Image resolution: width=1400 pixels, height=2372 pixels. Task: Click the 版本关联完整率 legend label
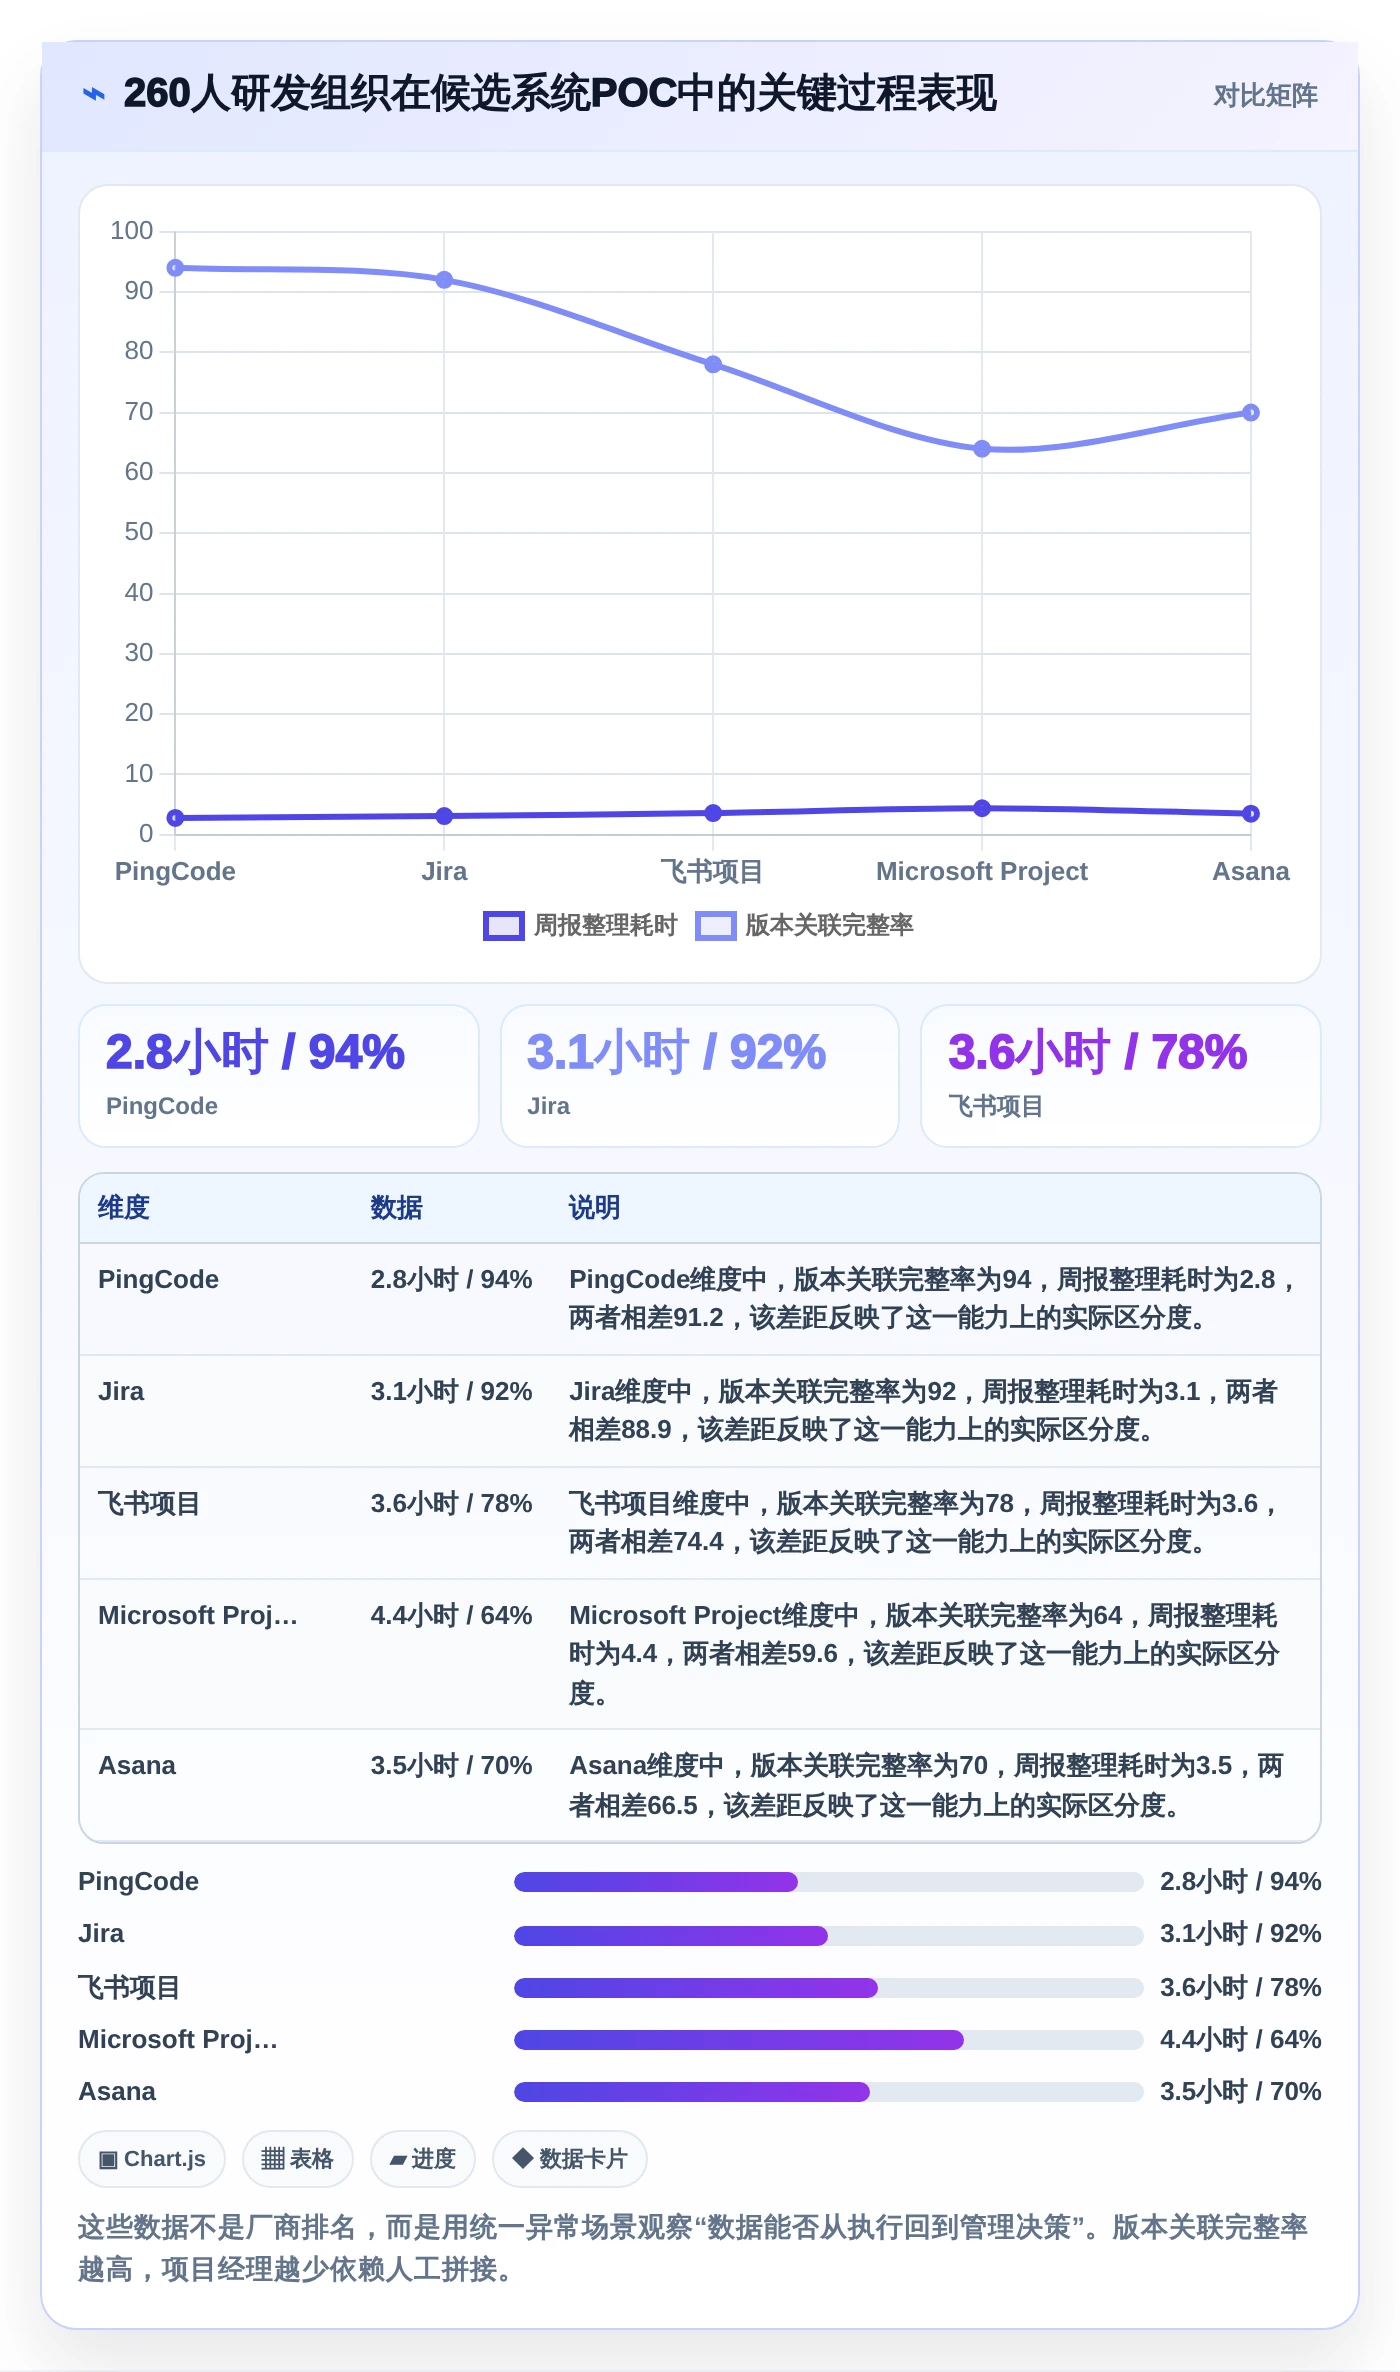coord(829,926)
